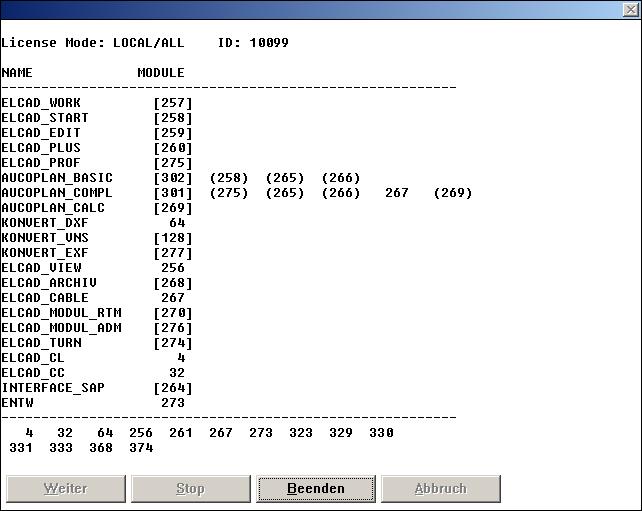Click number 374 in the summary list
Screen dimensions: 642x511
click(141, 448)
